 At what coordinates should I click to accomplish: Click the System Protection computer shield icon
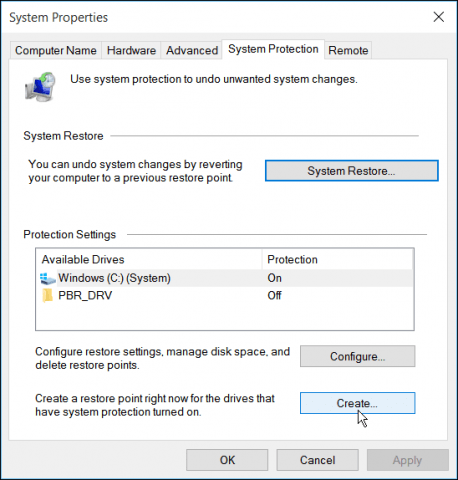pos(40,87)
